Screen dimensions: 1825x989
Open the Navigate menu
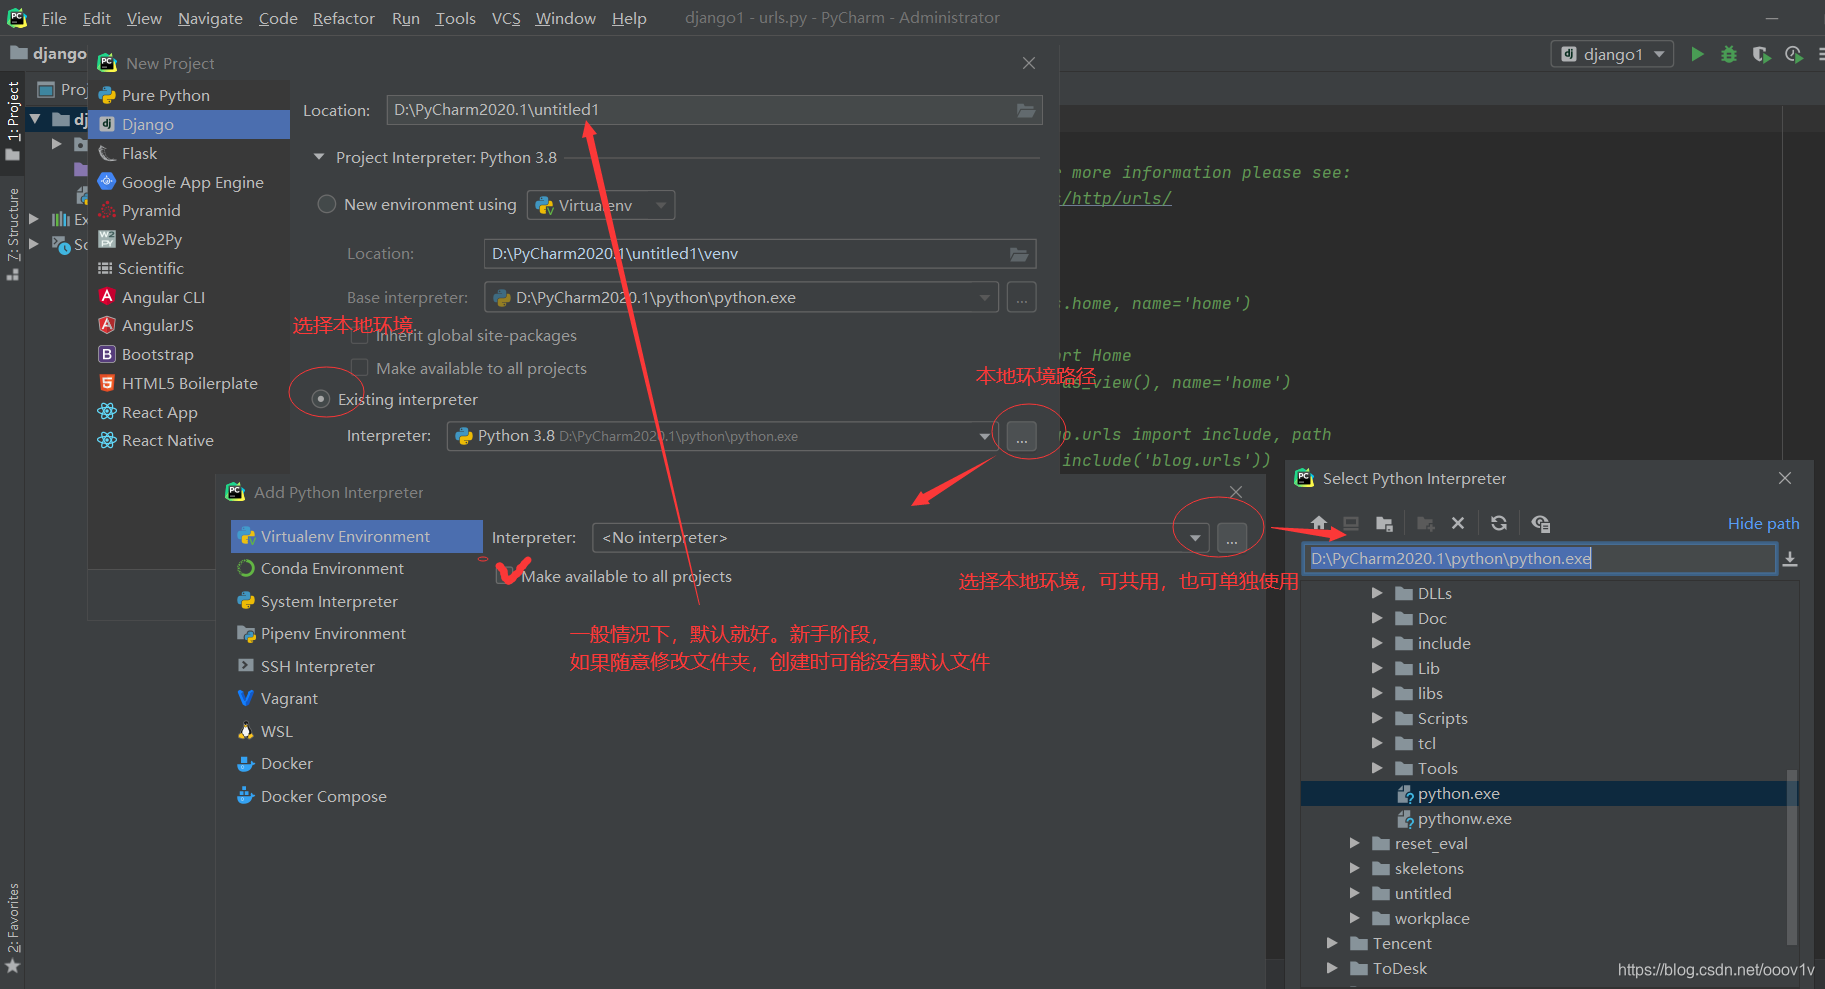pyautogui.click(x=210, y=18)
